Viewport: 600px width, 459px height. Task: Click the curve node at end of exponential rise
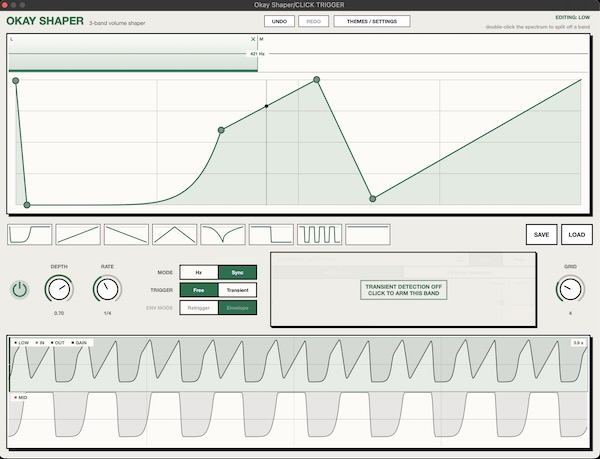[x=221, y=130]
